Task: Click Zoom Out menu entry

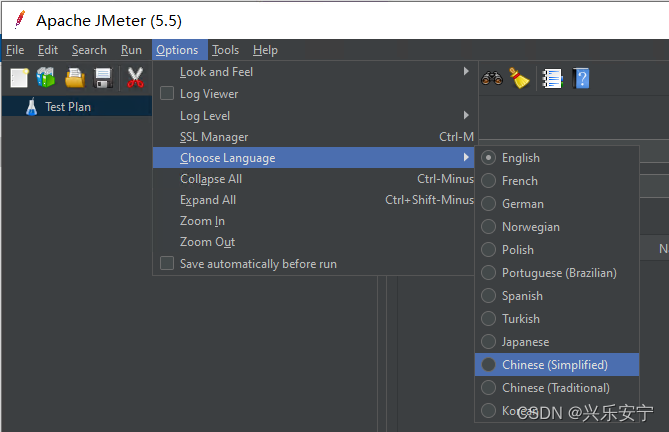Action: coord(314,242)
